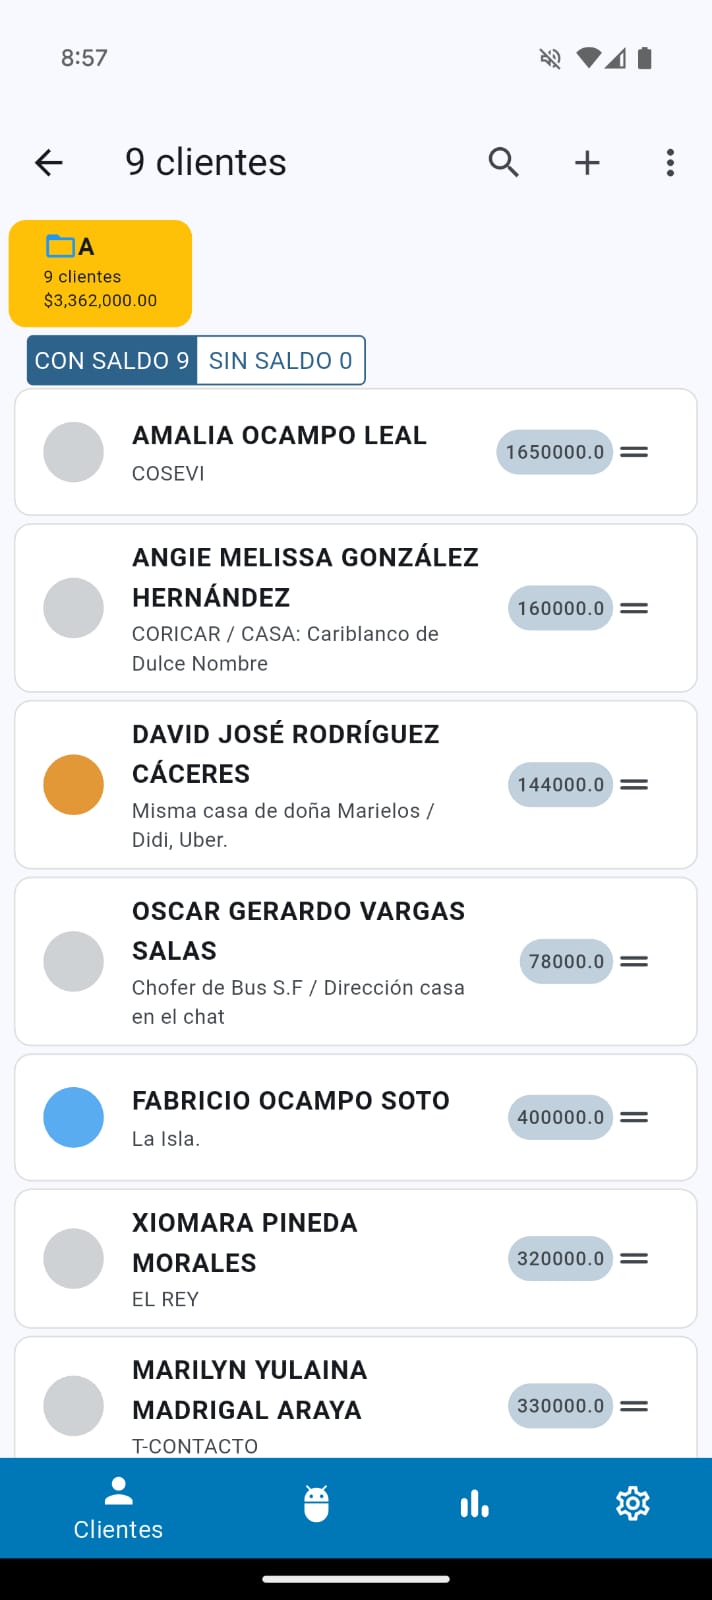Open the Android robot tab icon
Viewport: 712px width, 1600px height.
316,1503
